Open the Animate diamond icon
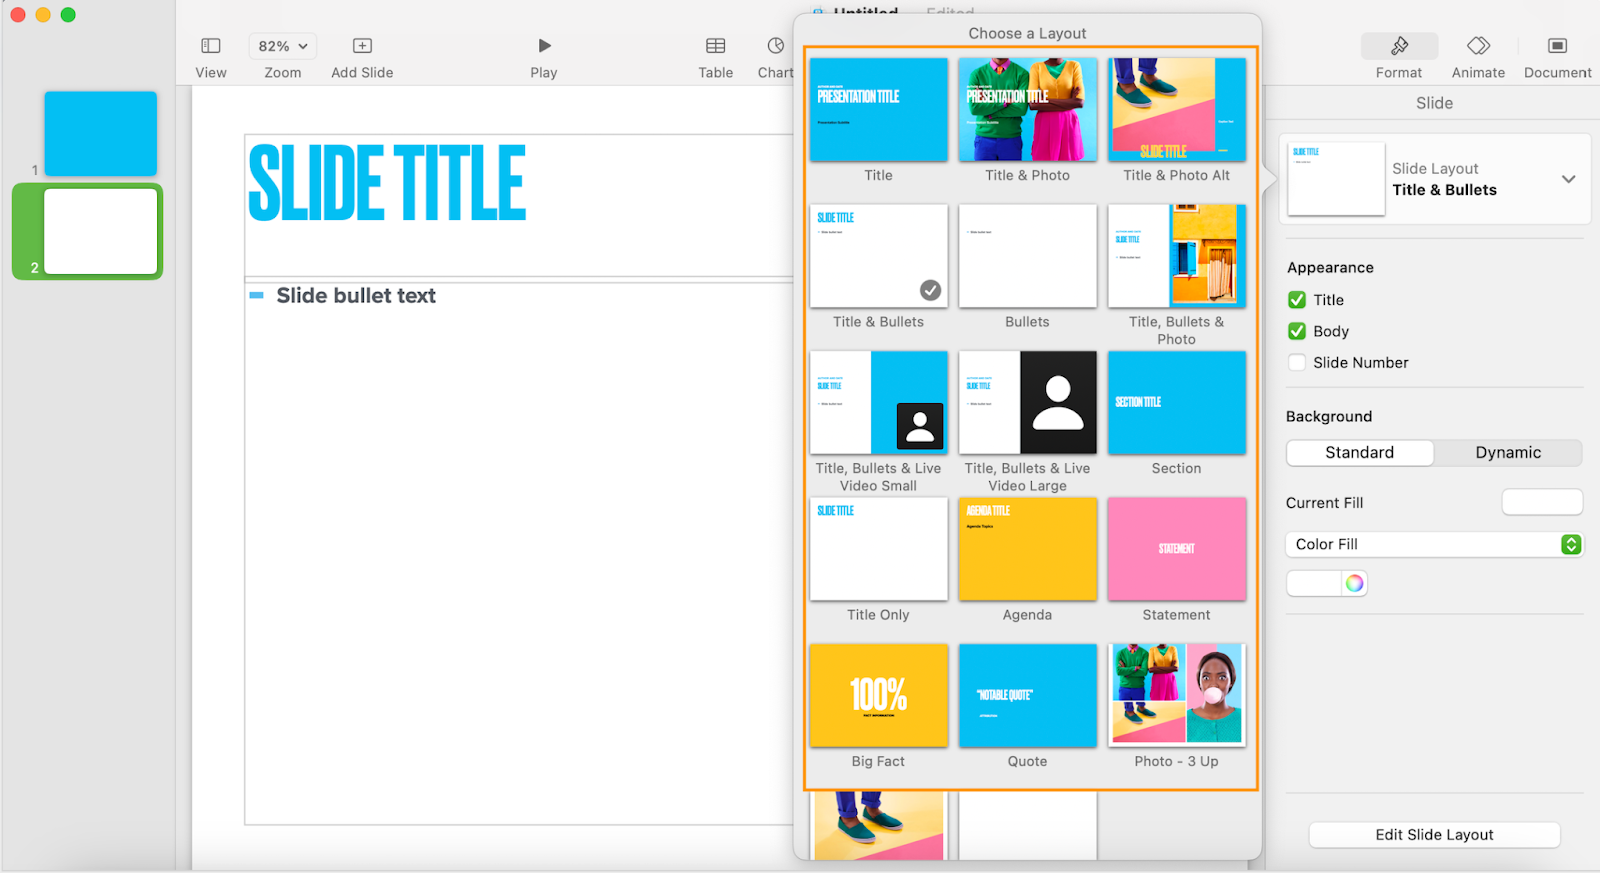 (x=1478, y=46)
